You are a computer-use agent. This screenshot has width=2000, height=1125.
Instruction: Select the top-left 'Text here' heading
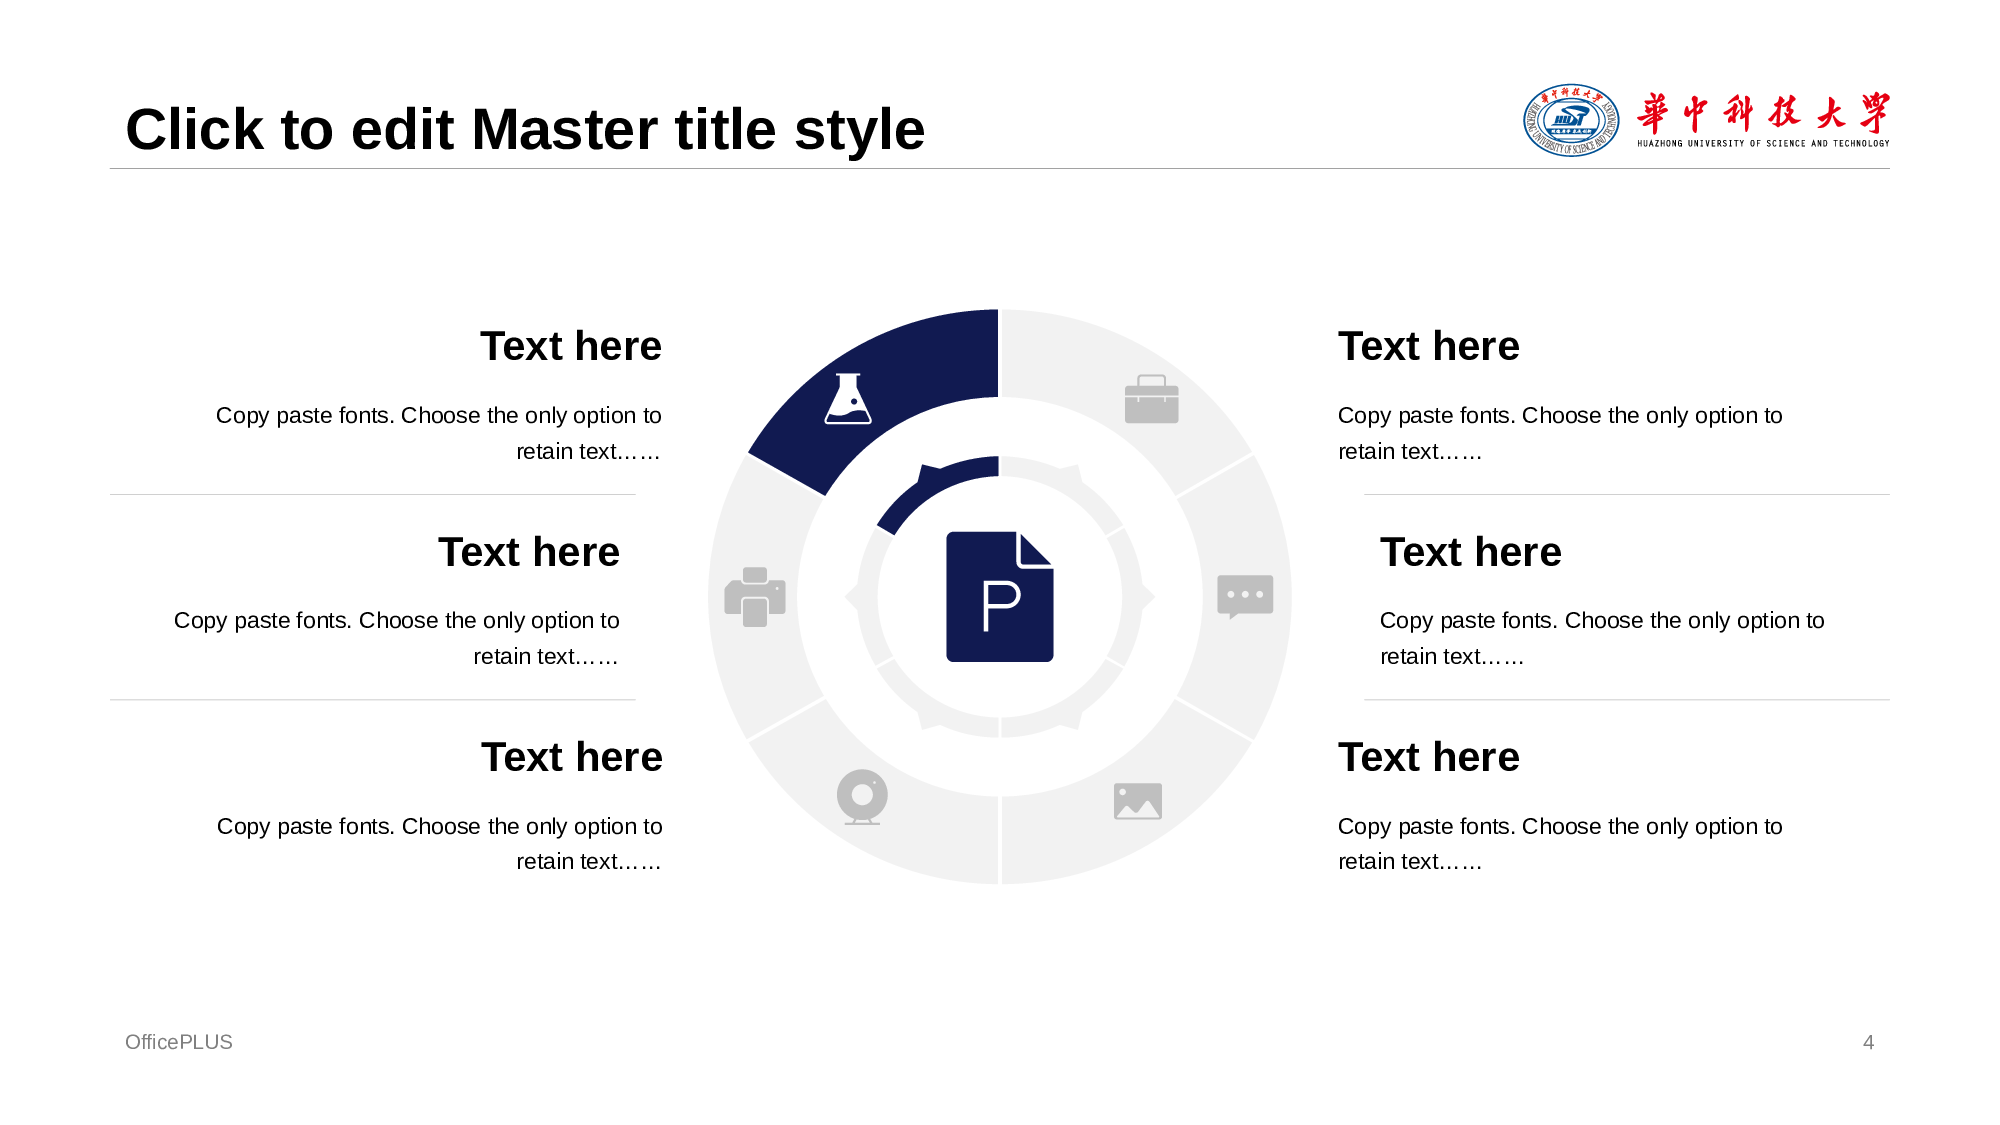tap(570, 346)
